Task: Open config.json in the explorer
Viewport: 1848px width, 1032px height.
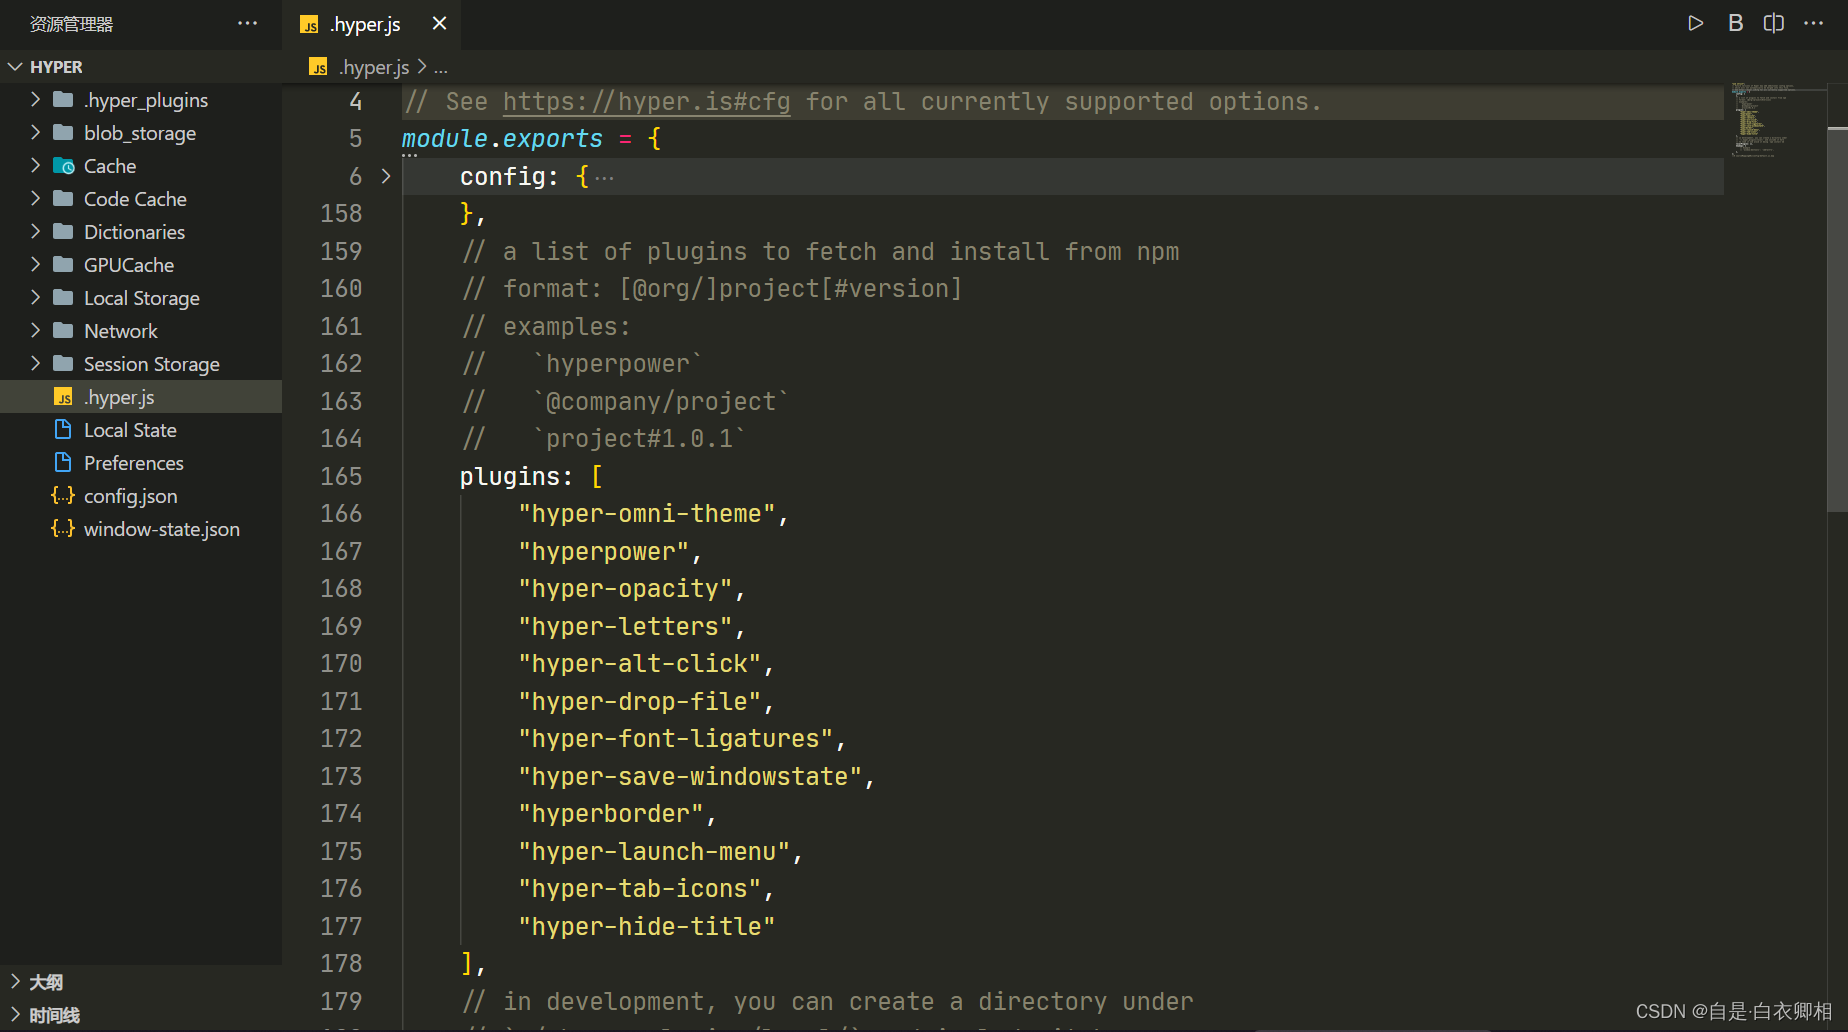Action: point(141,496)
